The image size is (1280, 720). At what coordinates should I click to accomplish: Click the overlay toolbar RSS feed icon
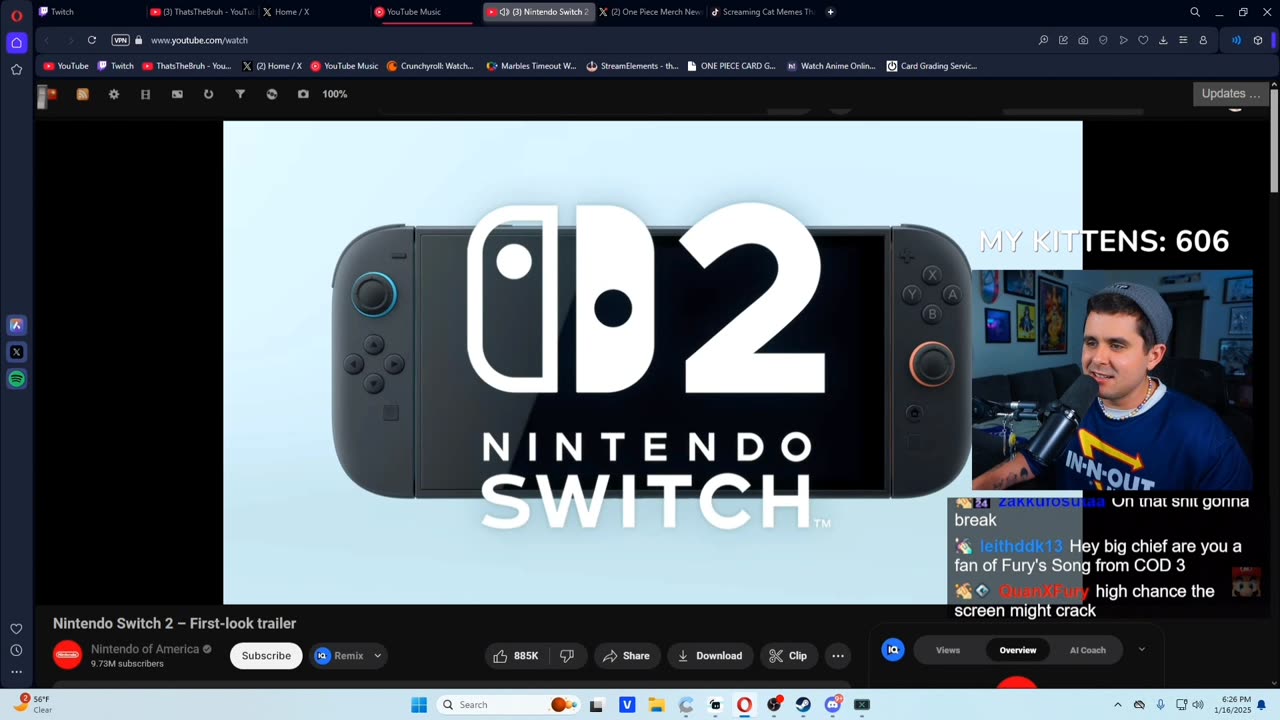(82, 94)
